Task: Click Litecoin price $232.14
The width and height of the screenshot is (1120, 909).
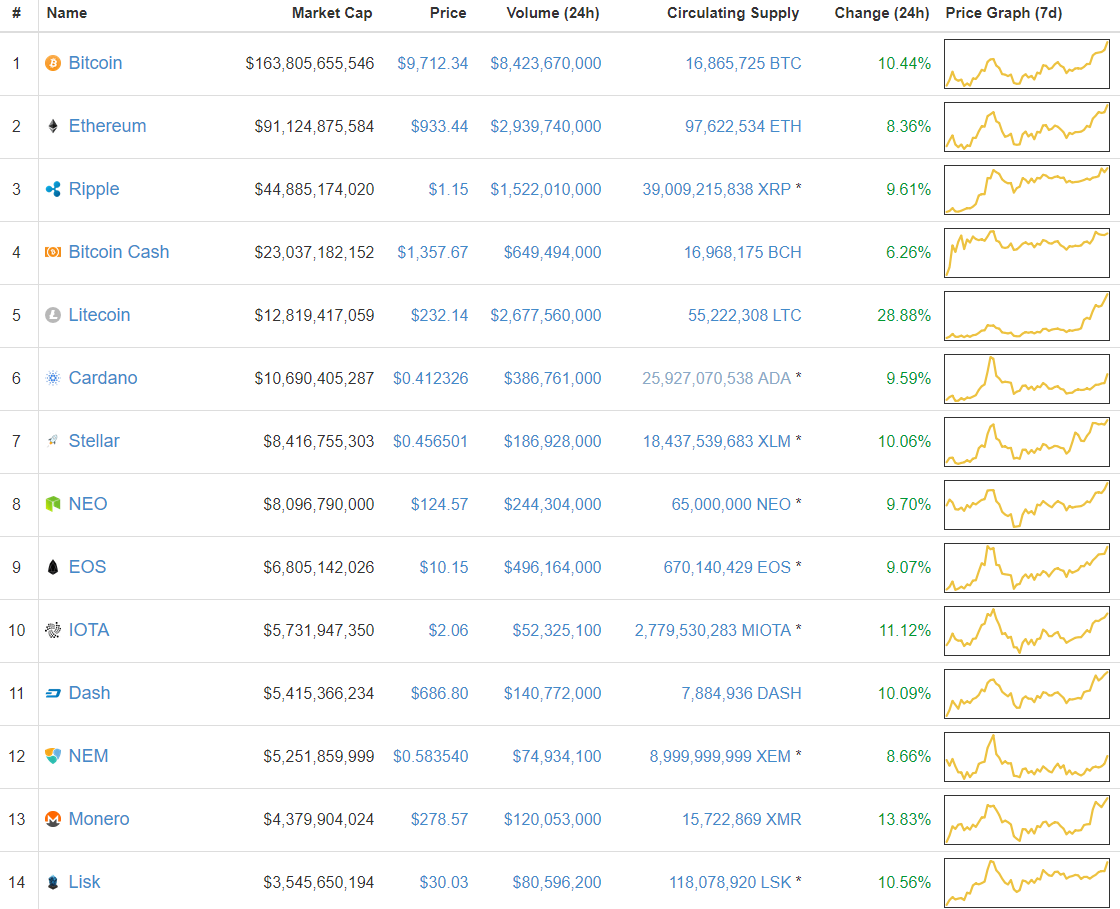Action: coord(439,315)
